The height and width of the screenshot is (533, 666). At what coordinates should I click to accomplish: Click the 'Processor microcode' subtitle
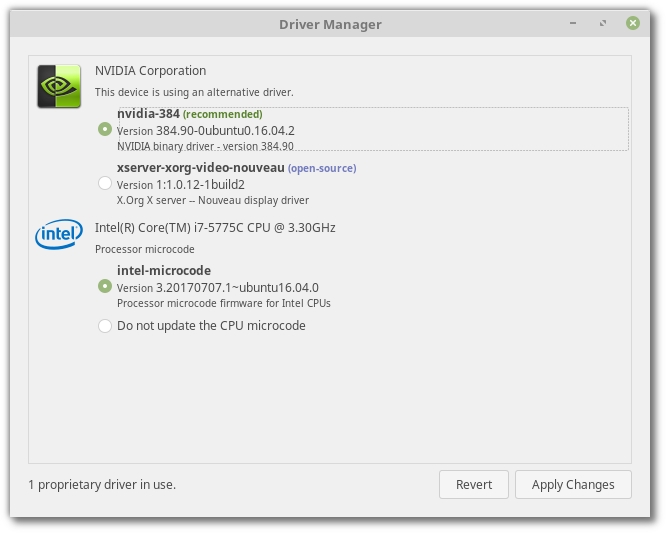pos(144,249)
